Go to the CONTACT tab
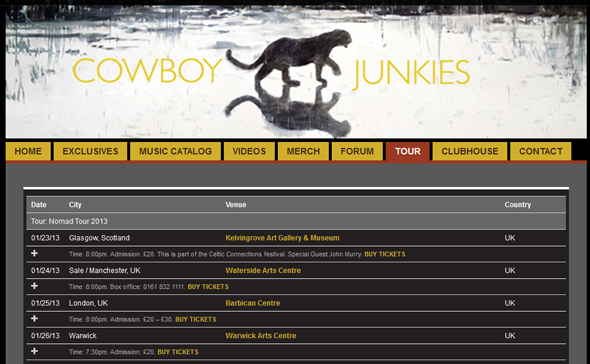The height and width of the screenshot is (364, 590). pos(541,151)
